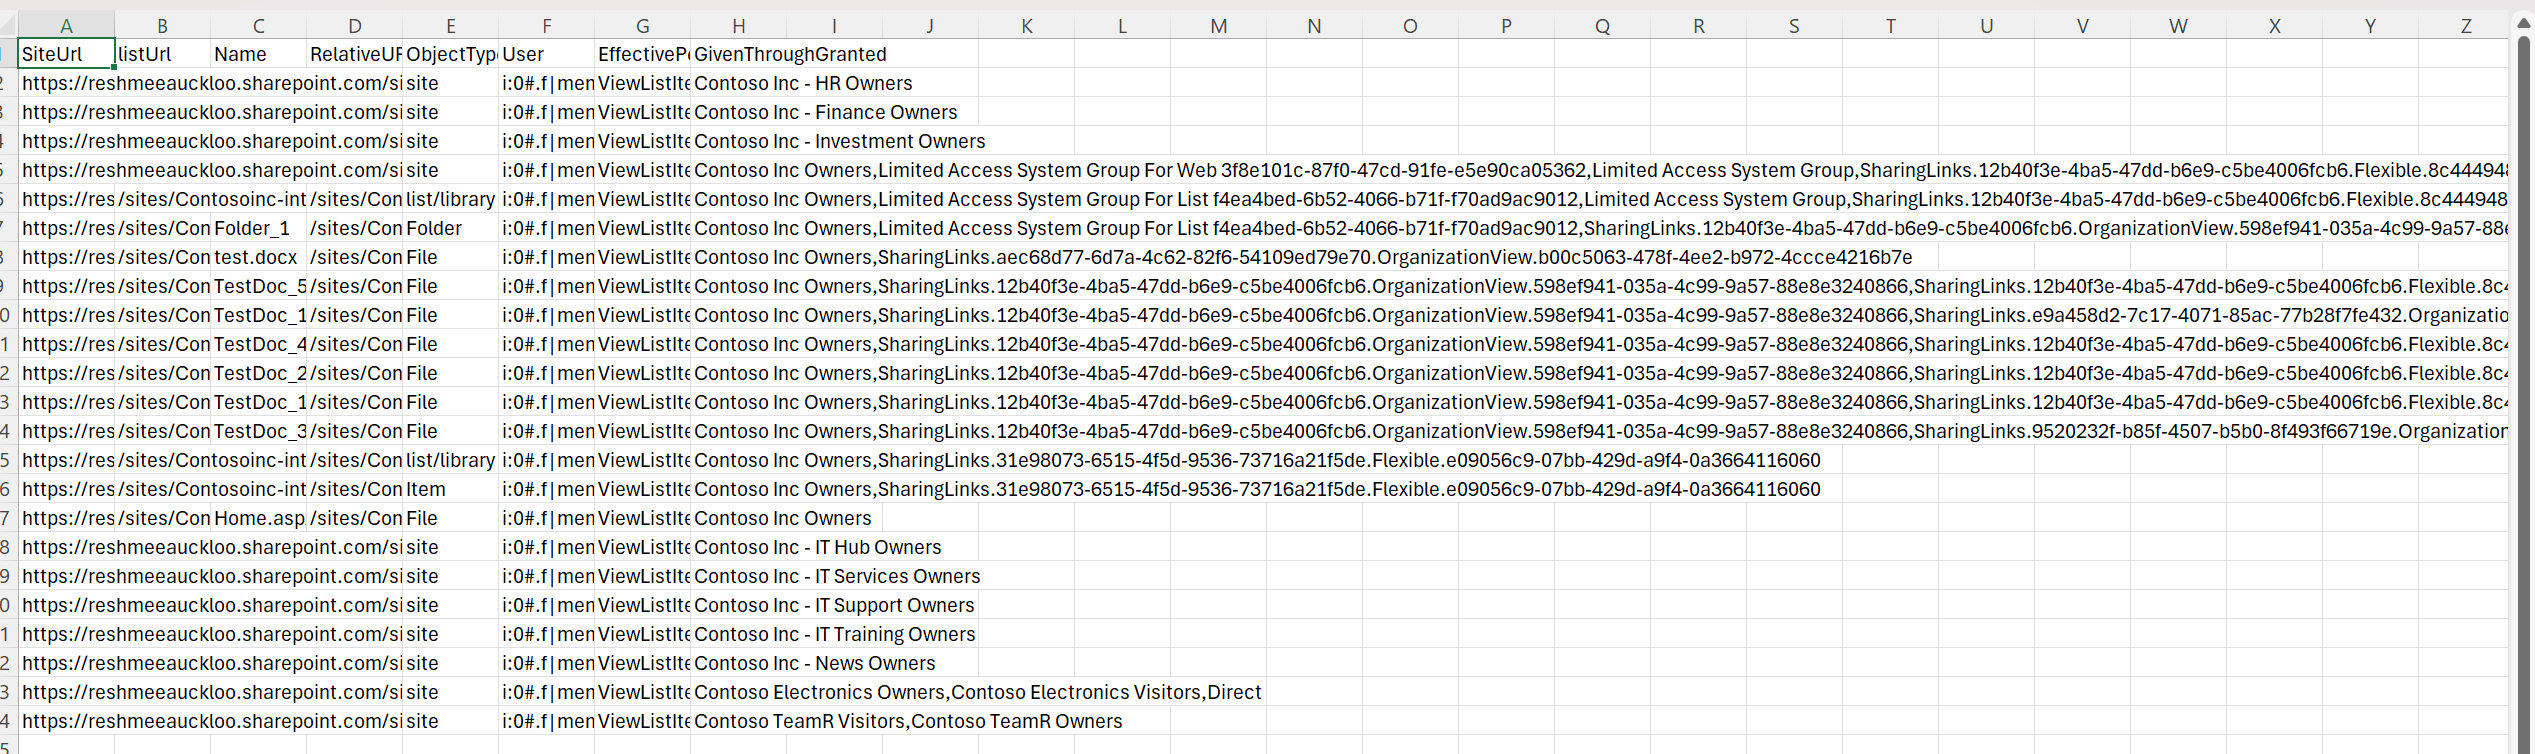Select 'File' cell in the Home.asp row
This screenshot has height=754, width=2535.
click(450, 518)
